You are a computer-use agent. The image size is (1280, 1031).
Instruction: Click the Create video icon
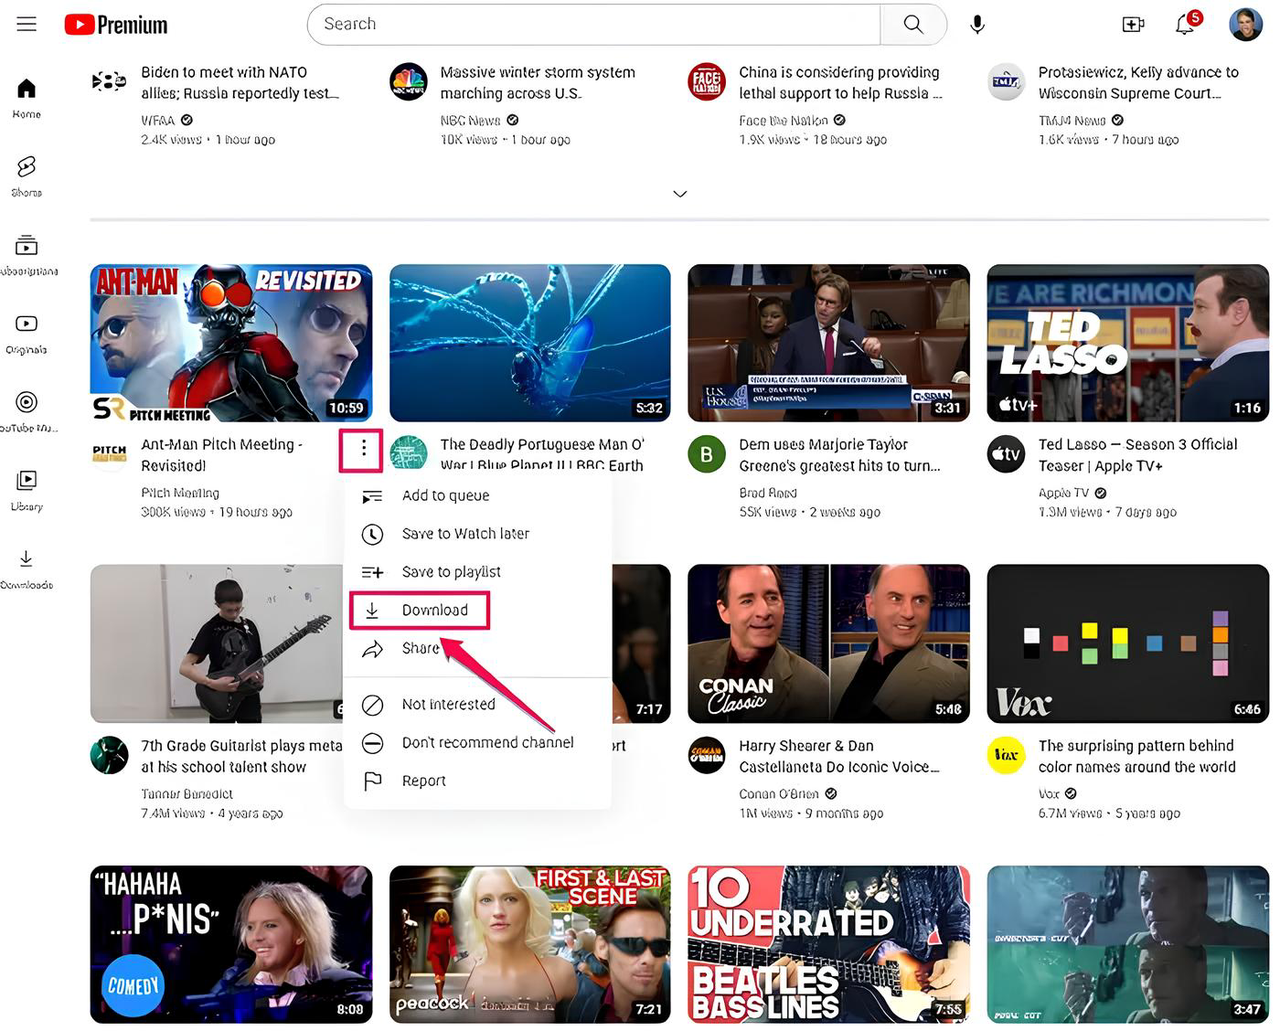click(x=1133, y=23)
